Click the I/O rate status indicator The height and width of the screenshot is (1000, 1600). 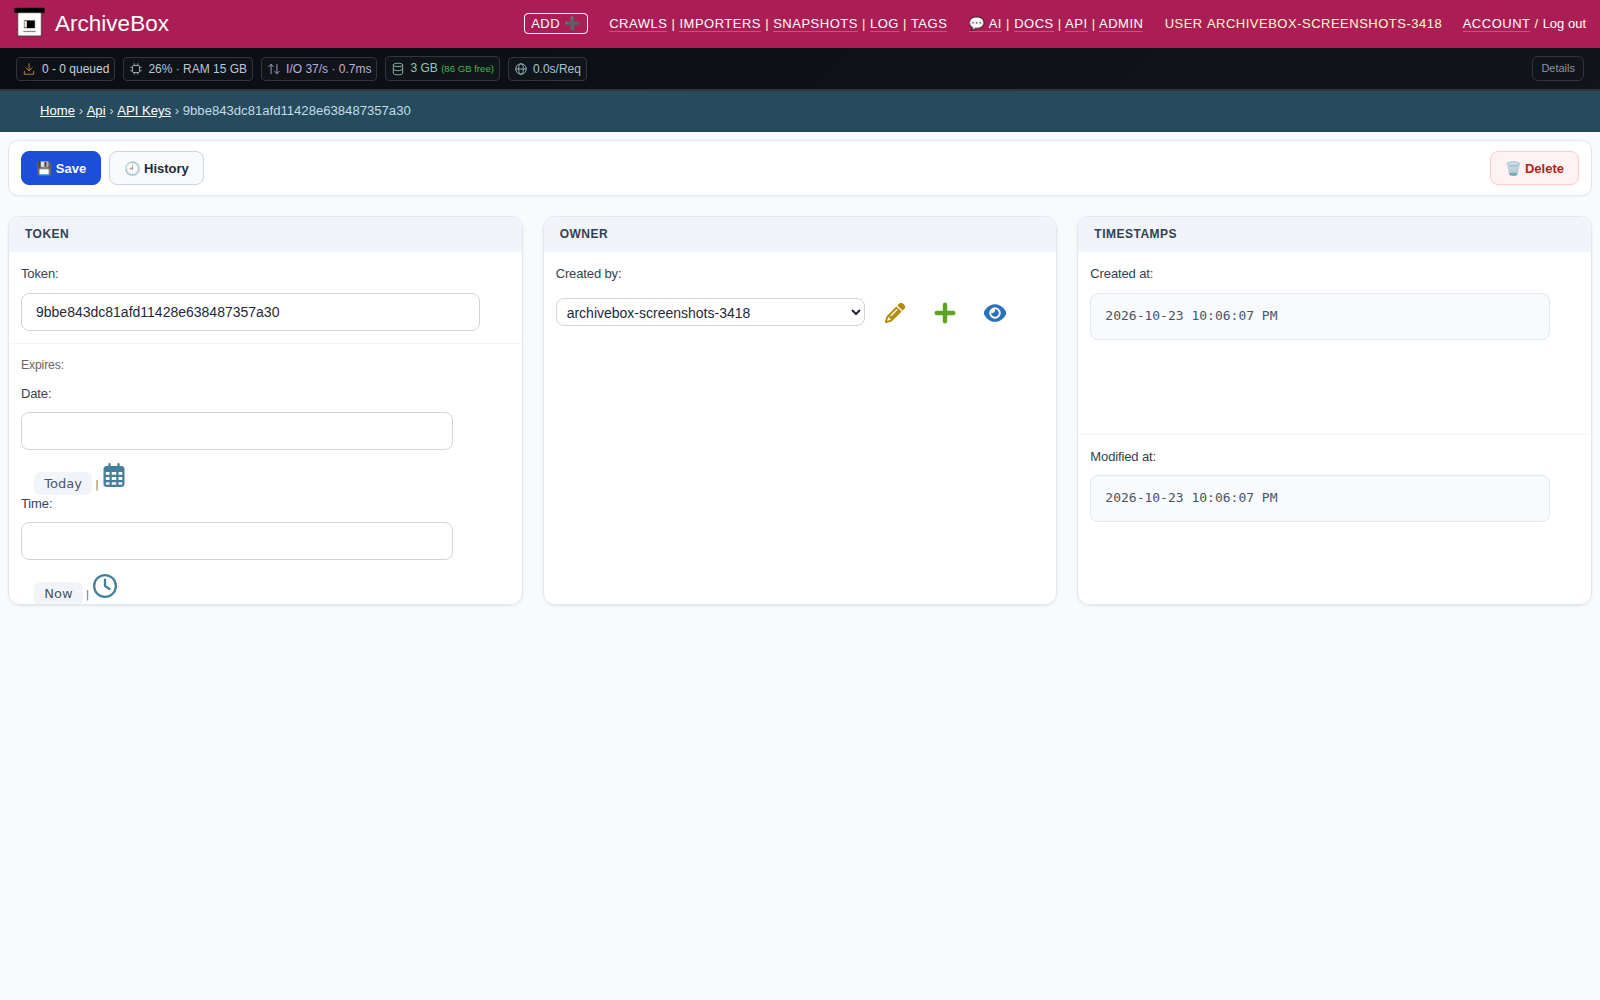click(319, 69)
